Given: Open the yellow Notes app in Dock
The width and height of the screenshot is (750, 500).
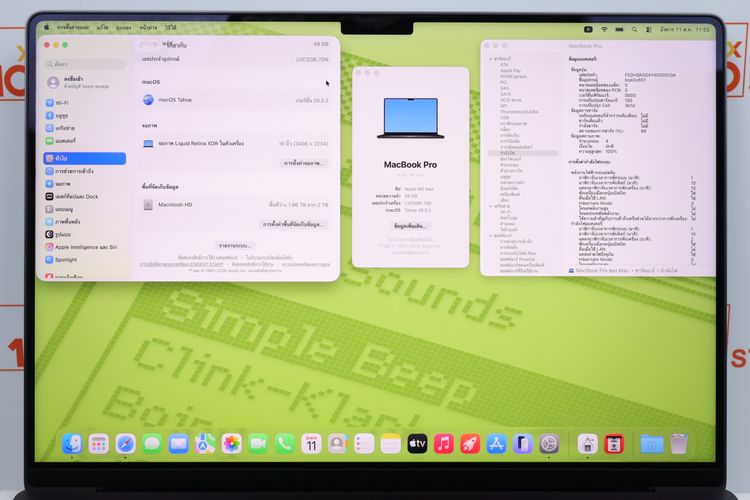Looking at the screenshot, I should 391,444.
